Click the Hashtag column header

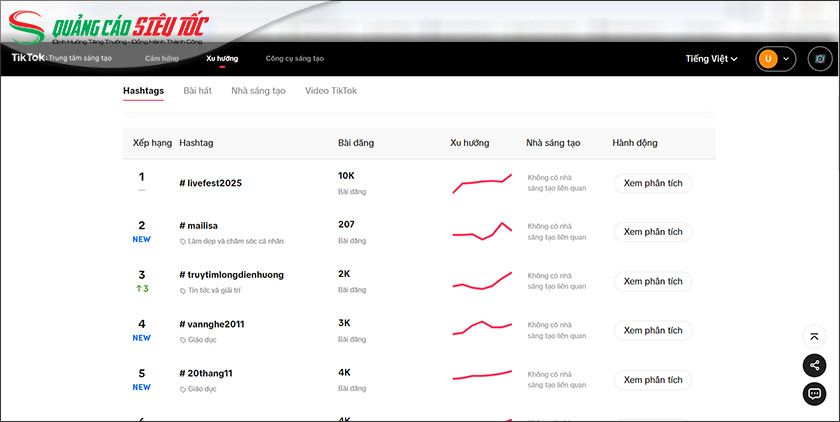click(196, 143)
